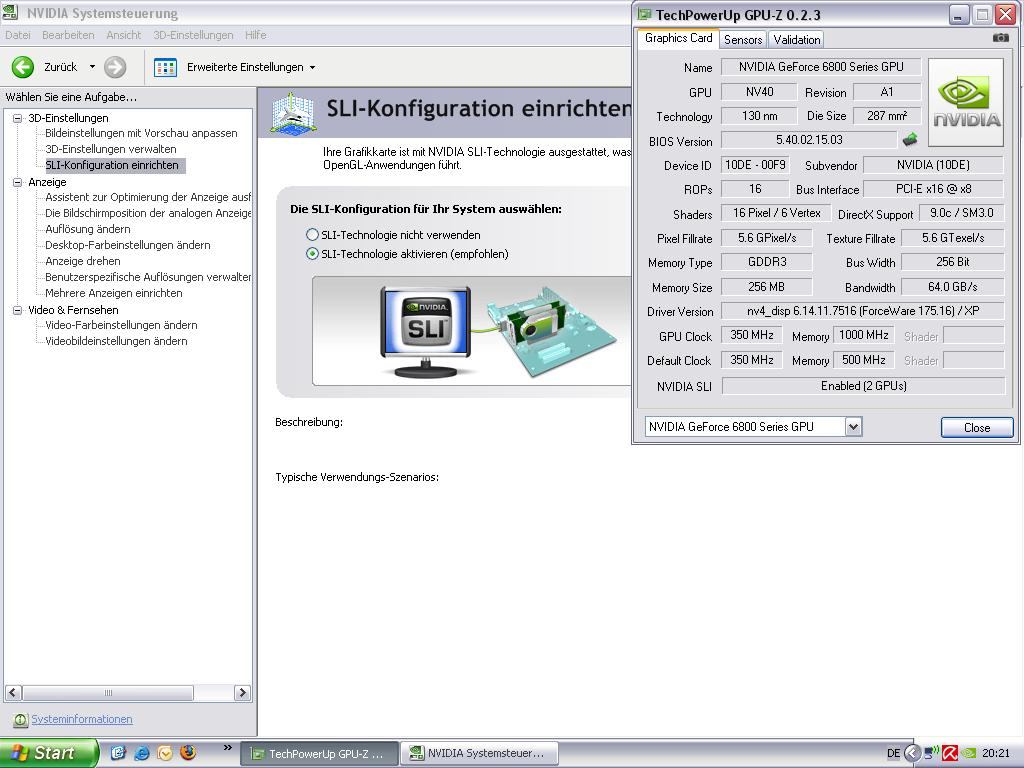Click the NVIDIA tray icon
Image resolution: width=1024 pixels, height=768 pixels.
[x=969, y=753]
